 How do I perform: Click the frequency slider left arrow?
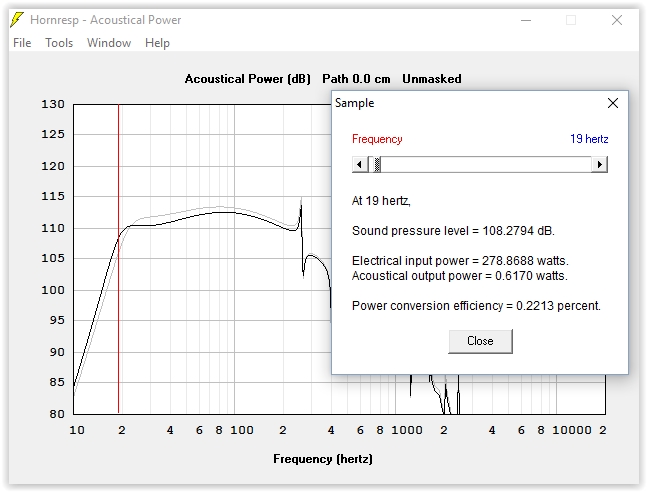[x=359, y=164]
